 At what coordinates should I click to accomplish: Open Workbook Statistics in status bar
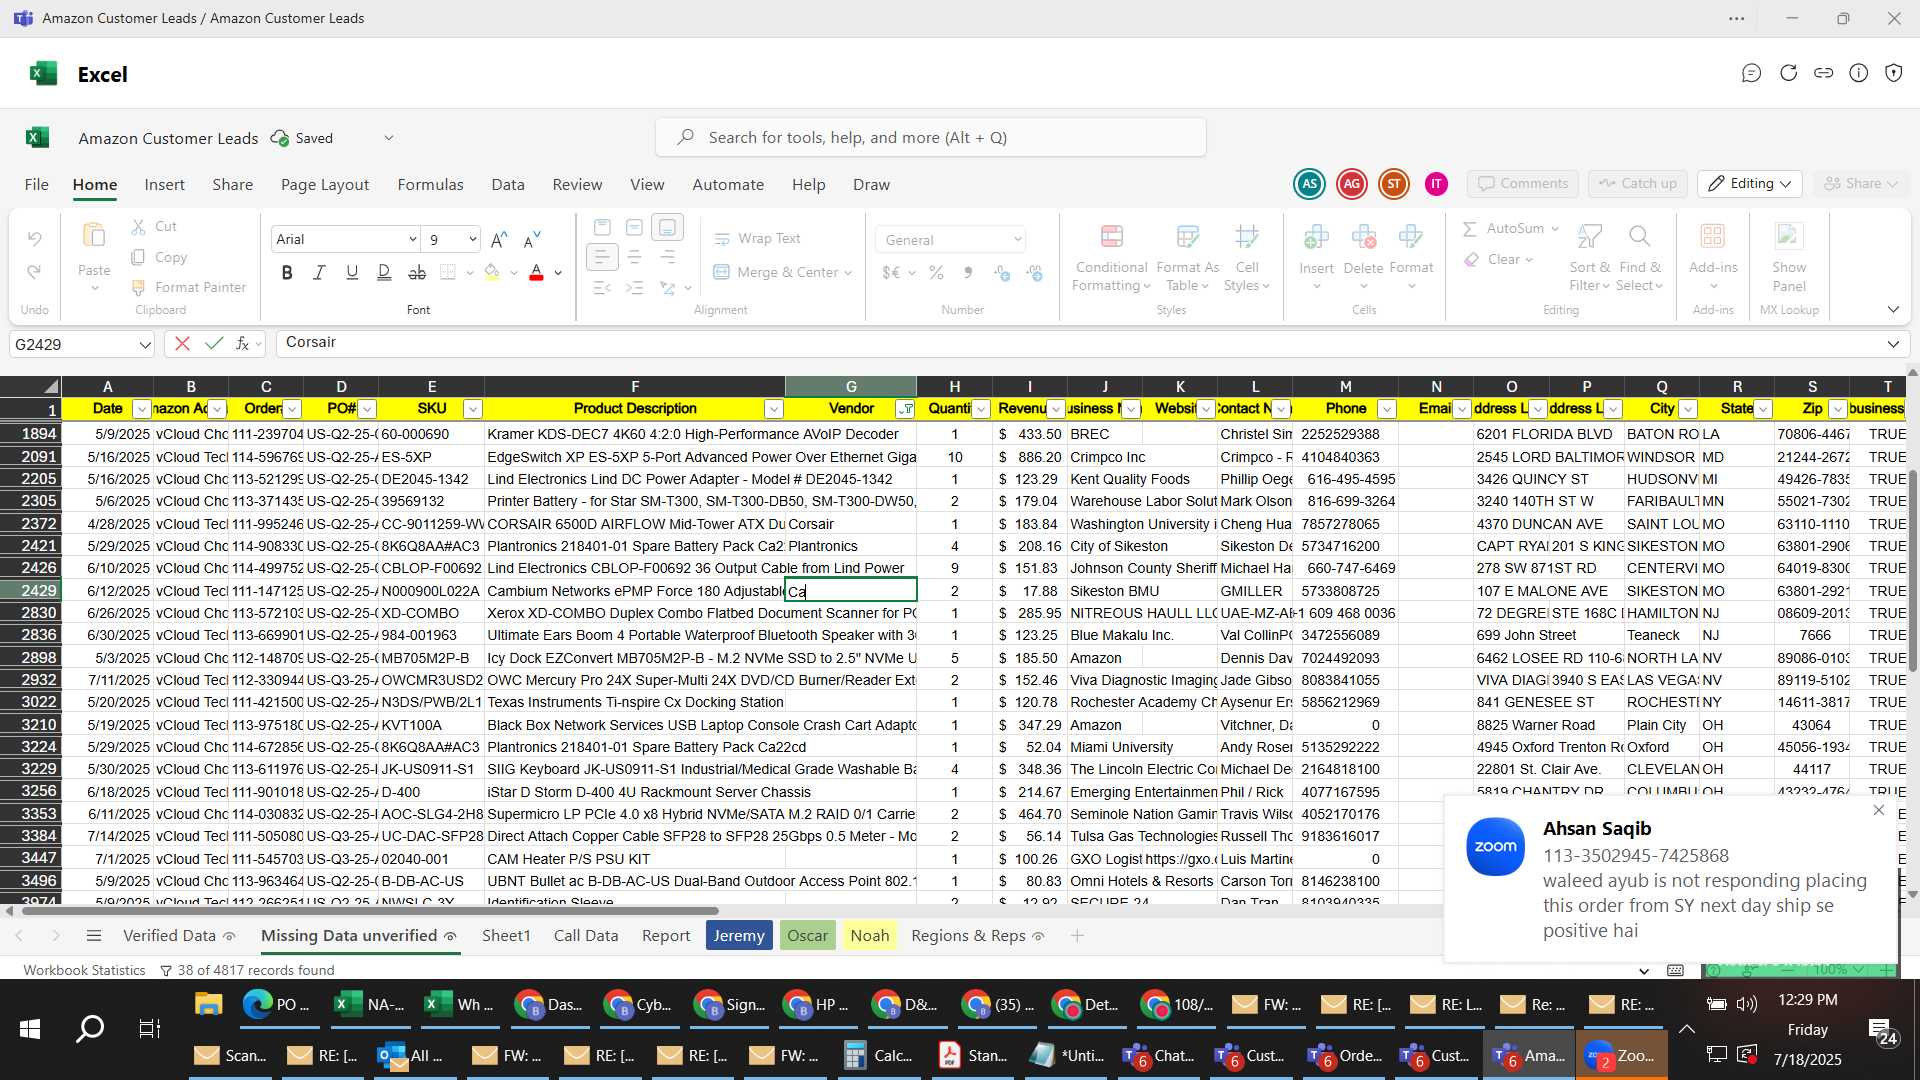84,971
